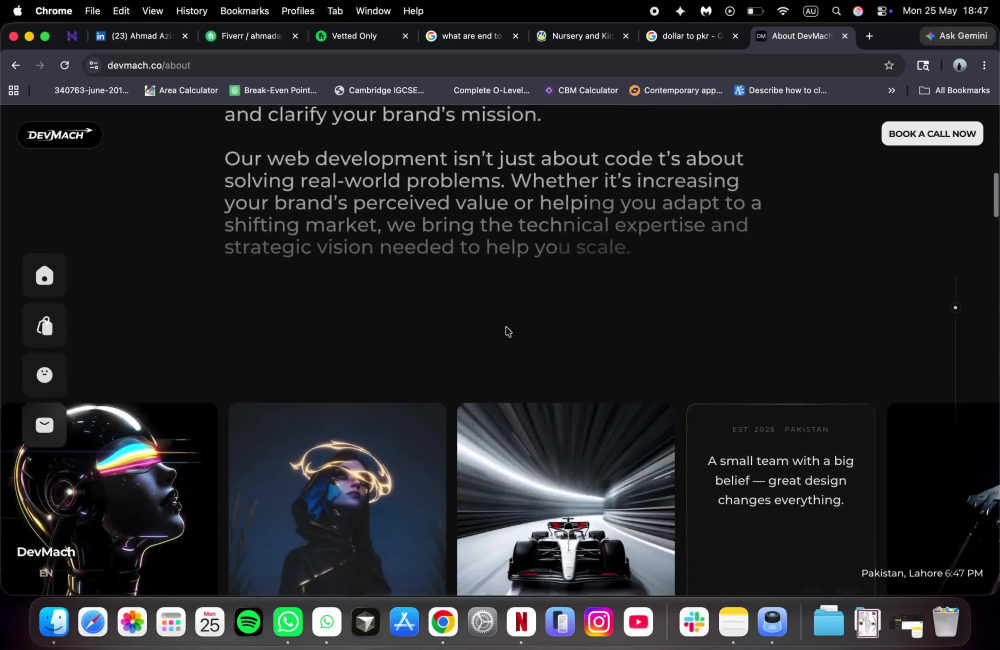1000x650 pixels.
Task: Switch to the dollar to pkr tab
Action: coord(692,36)
